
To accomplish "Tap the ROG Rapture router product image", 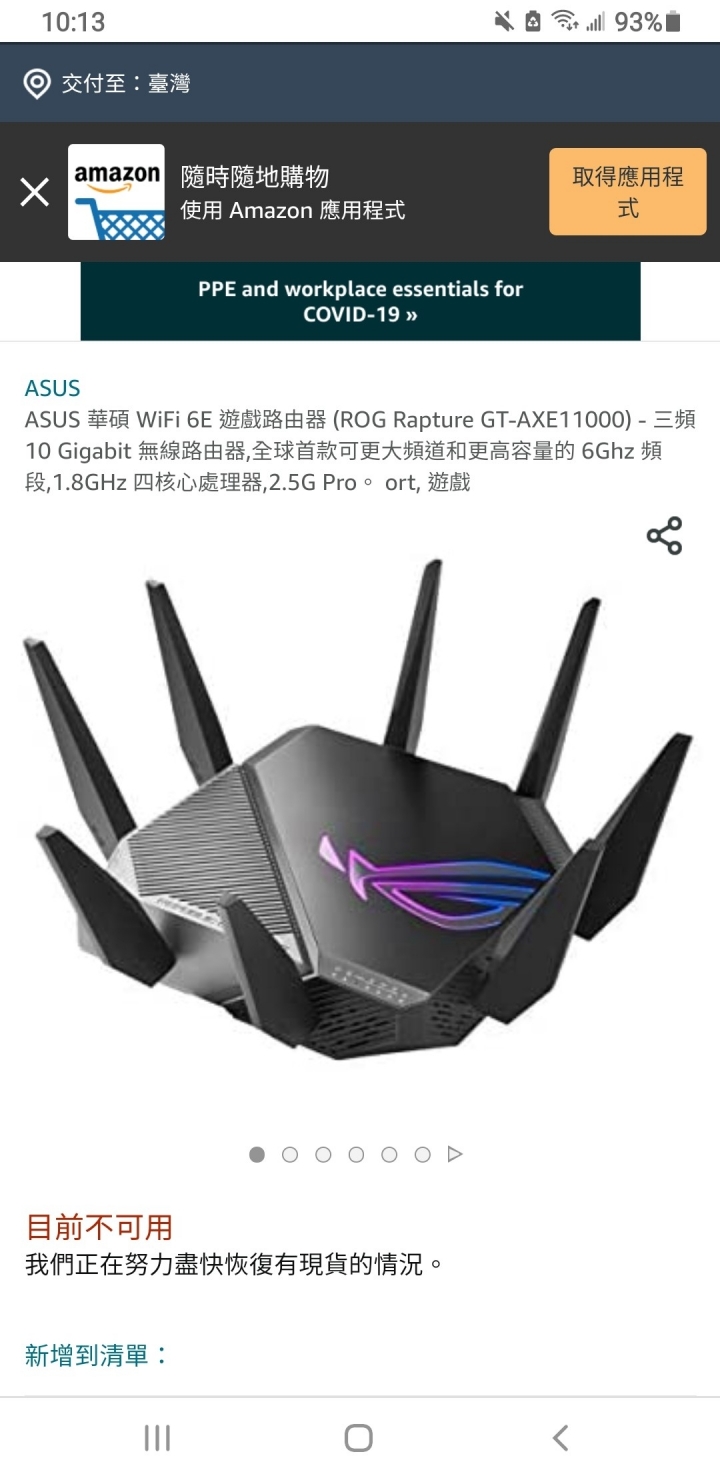I will click(x=358, y=809).
